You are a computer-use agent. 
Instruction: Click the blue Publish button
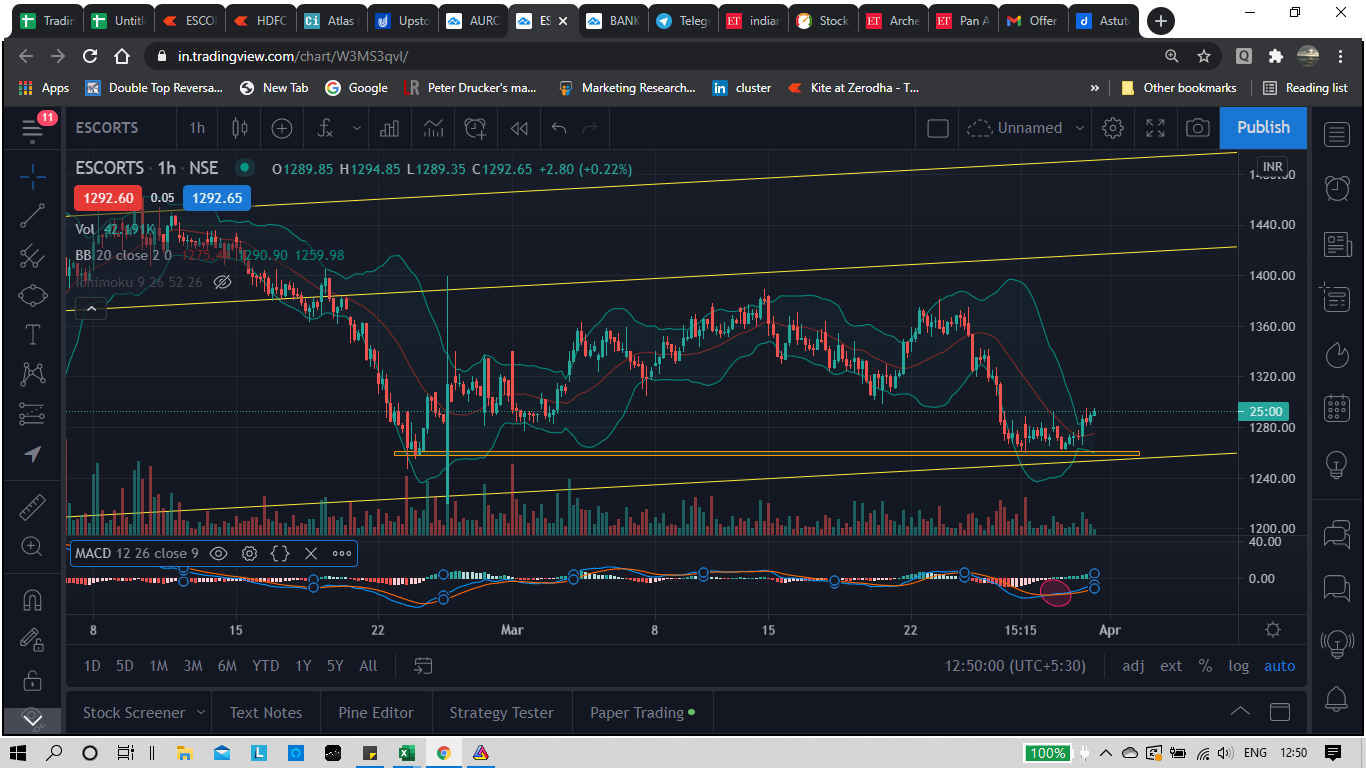[x=1263, y=128]
